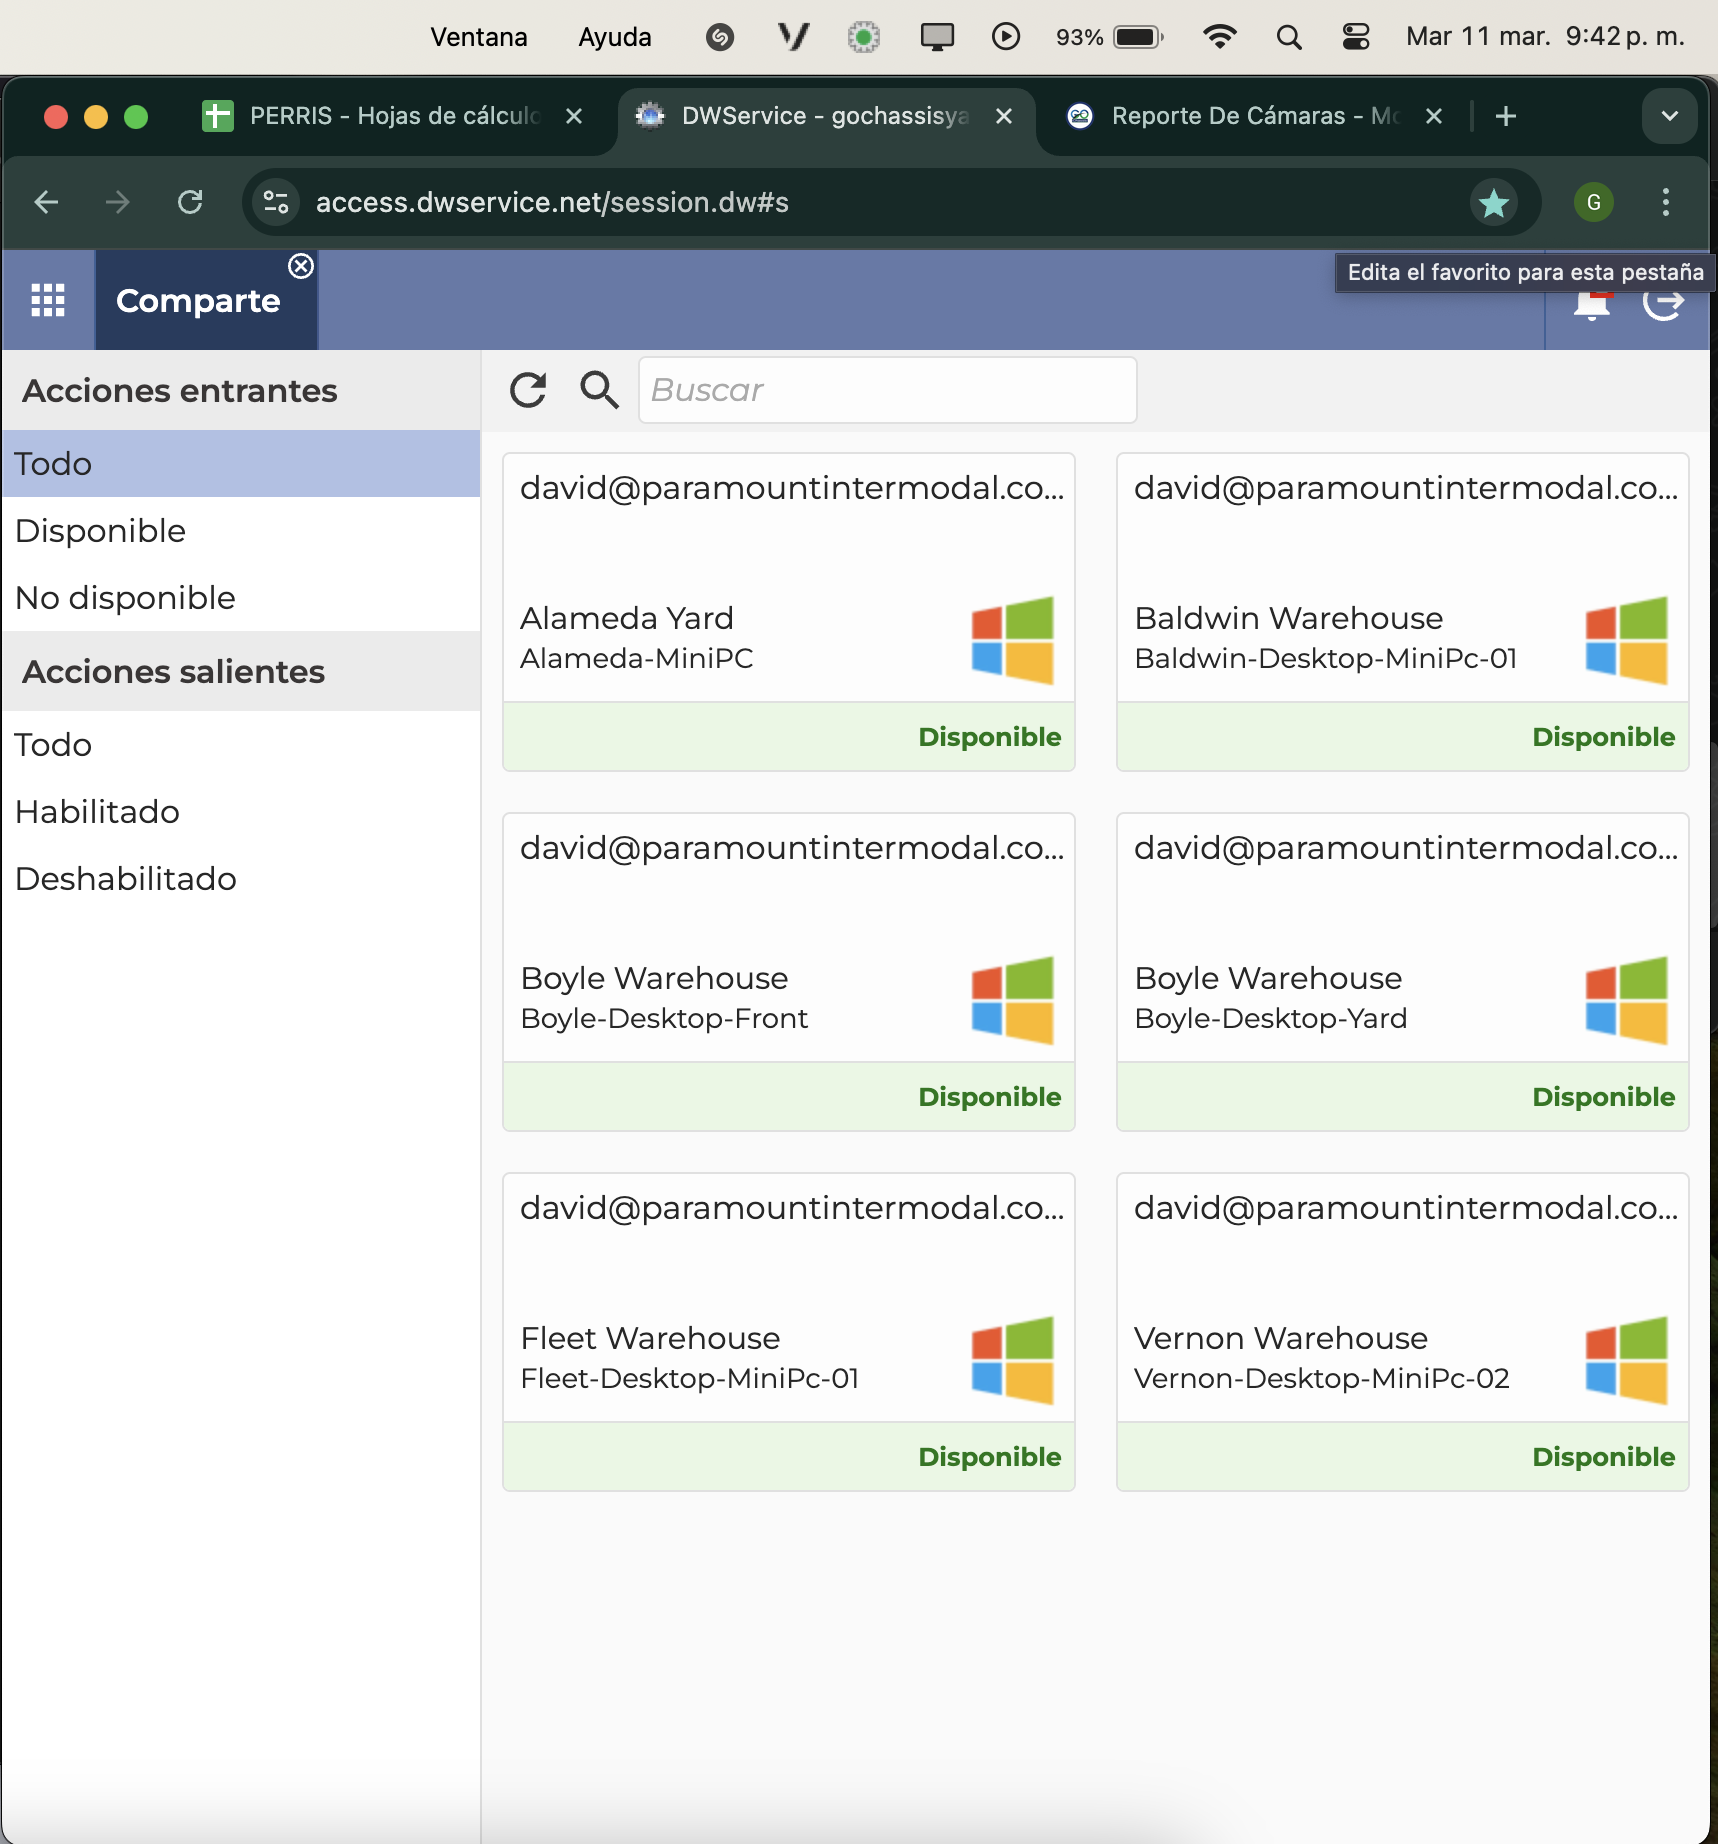Edit the bookmark star for this tab

pyautogui.click(x=1494, y=203)
